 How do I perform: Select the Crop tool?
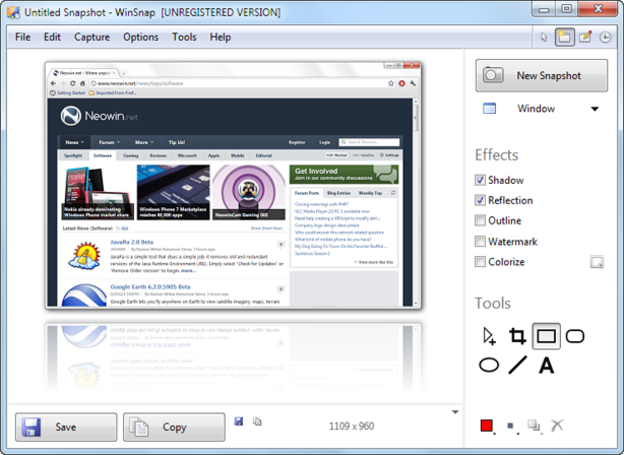[x=517, y=336]
